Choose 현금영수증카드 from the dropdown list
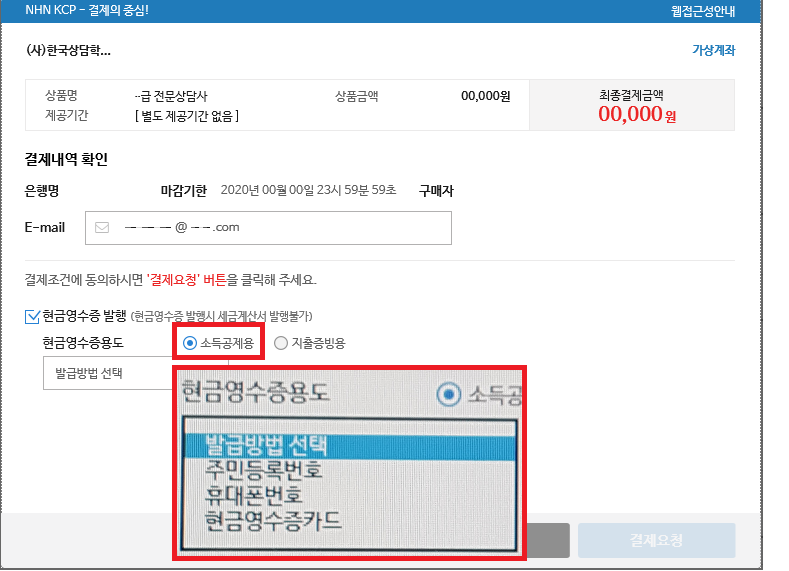Screen dimensions: 789x571 tap(272, 520)
